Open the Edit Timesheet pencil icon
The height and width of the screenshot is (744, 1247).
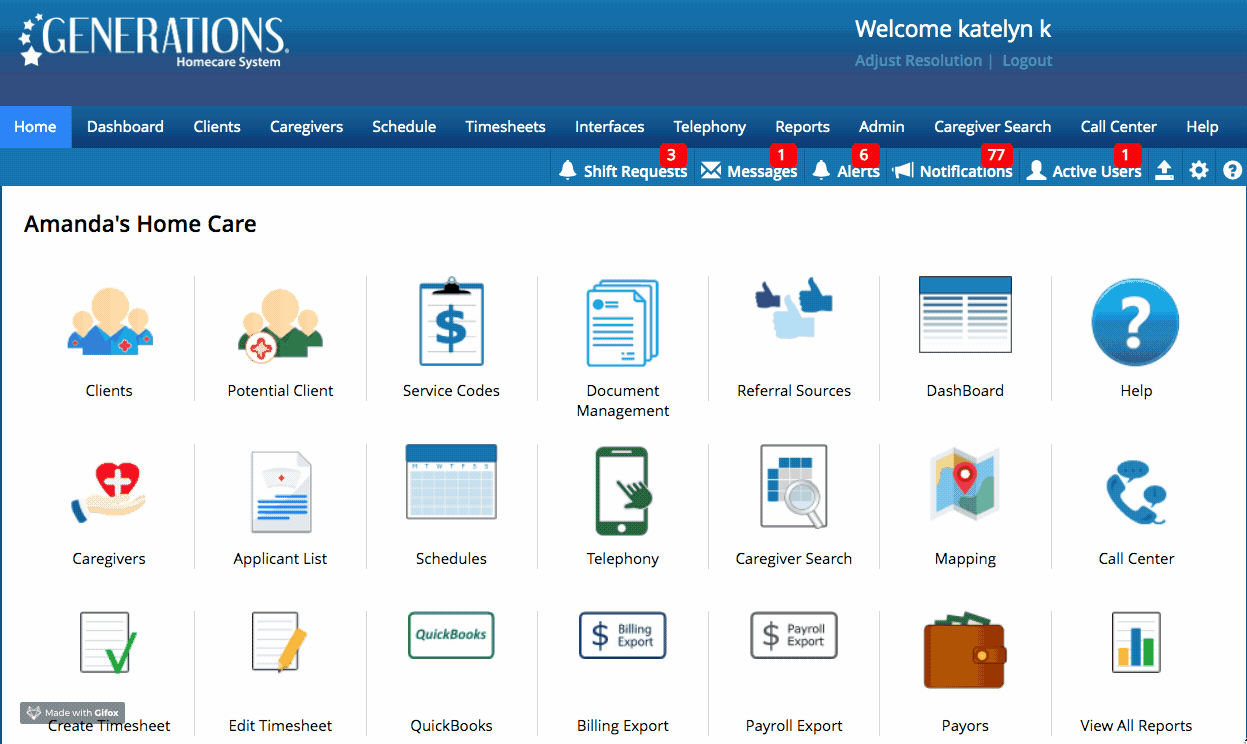[280, 642]
